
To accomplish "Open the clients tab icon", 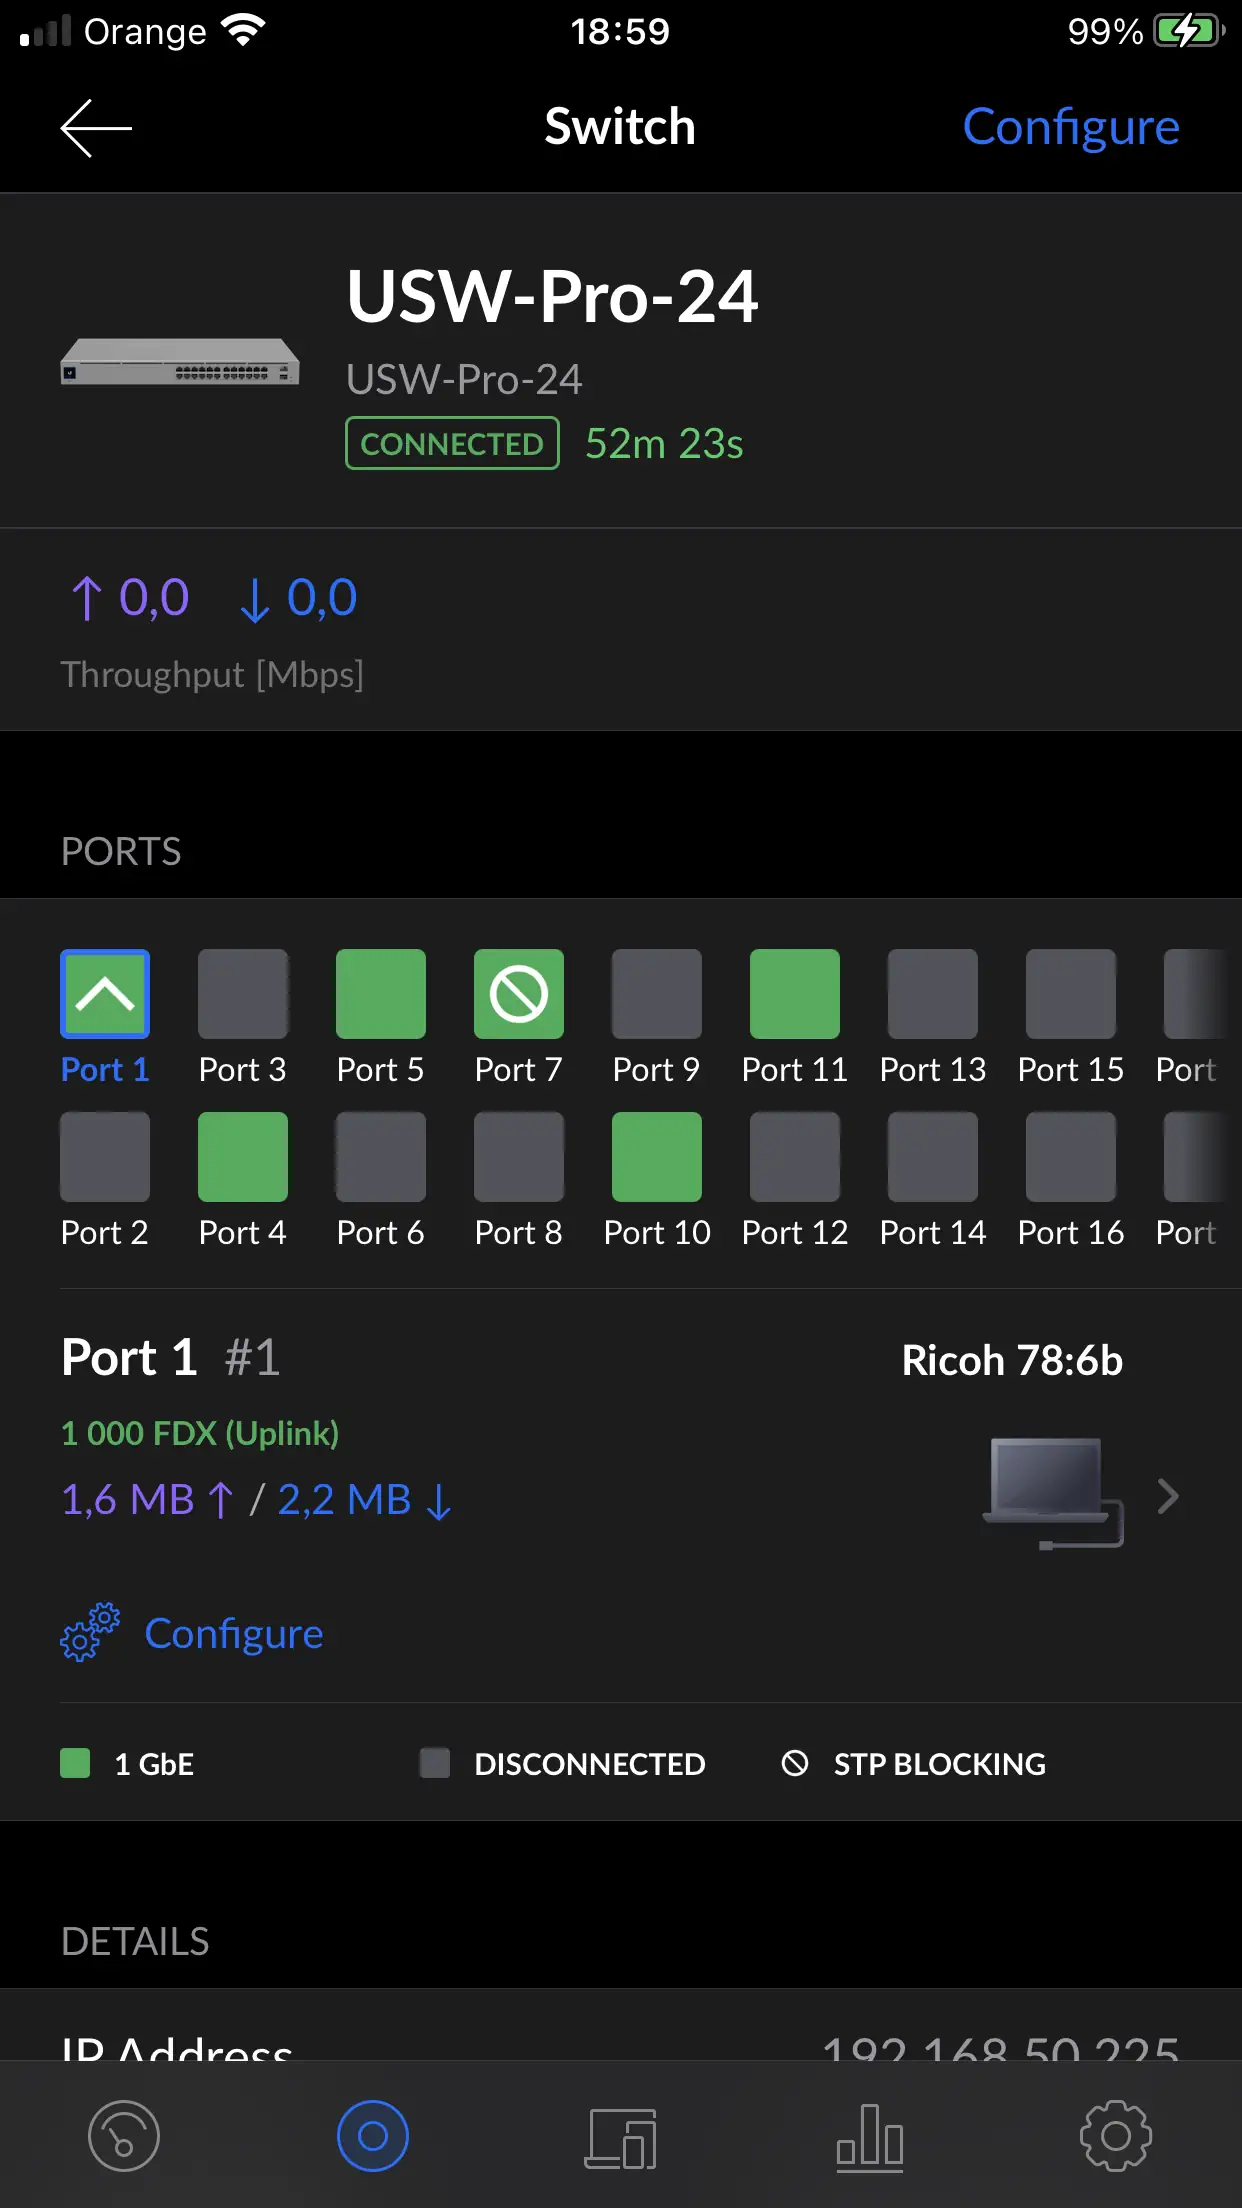I will pos(620,2138).
